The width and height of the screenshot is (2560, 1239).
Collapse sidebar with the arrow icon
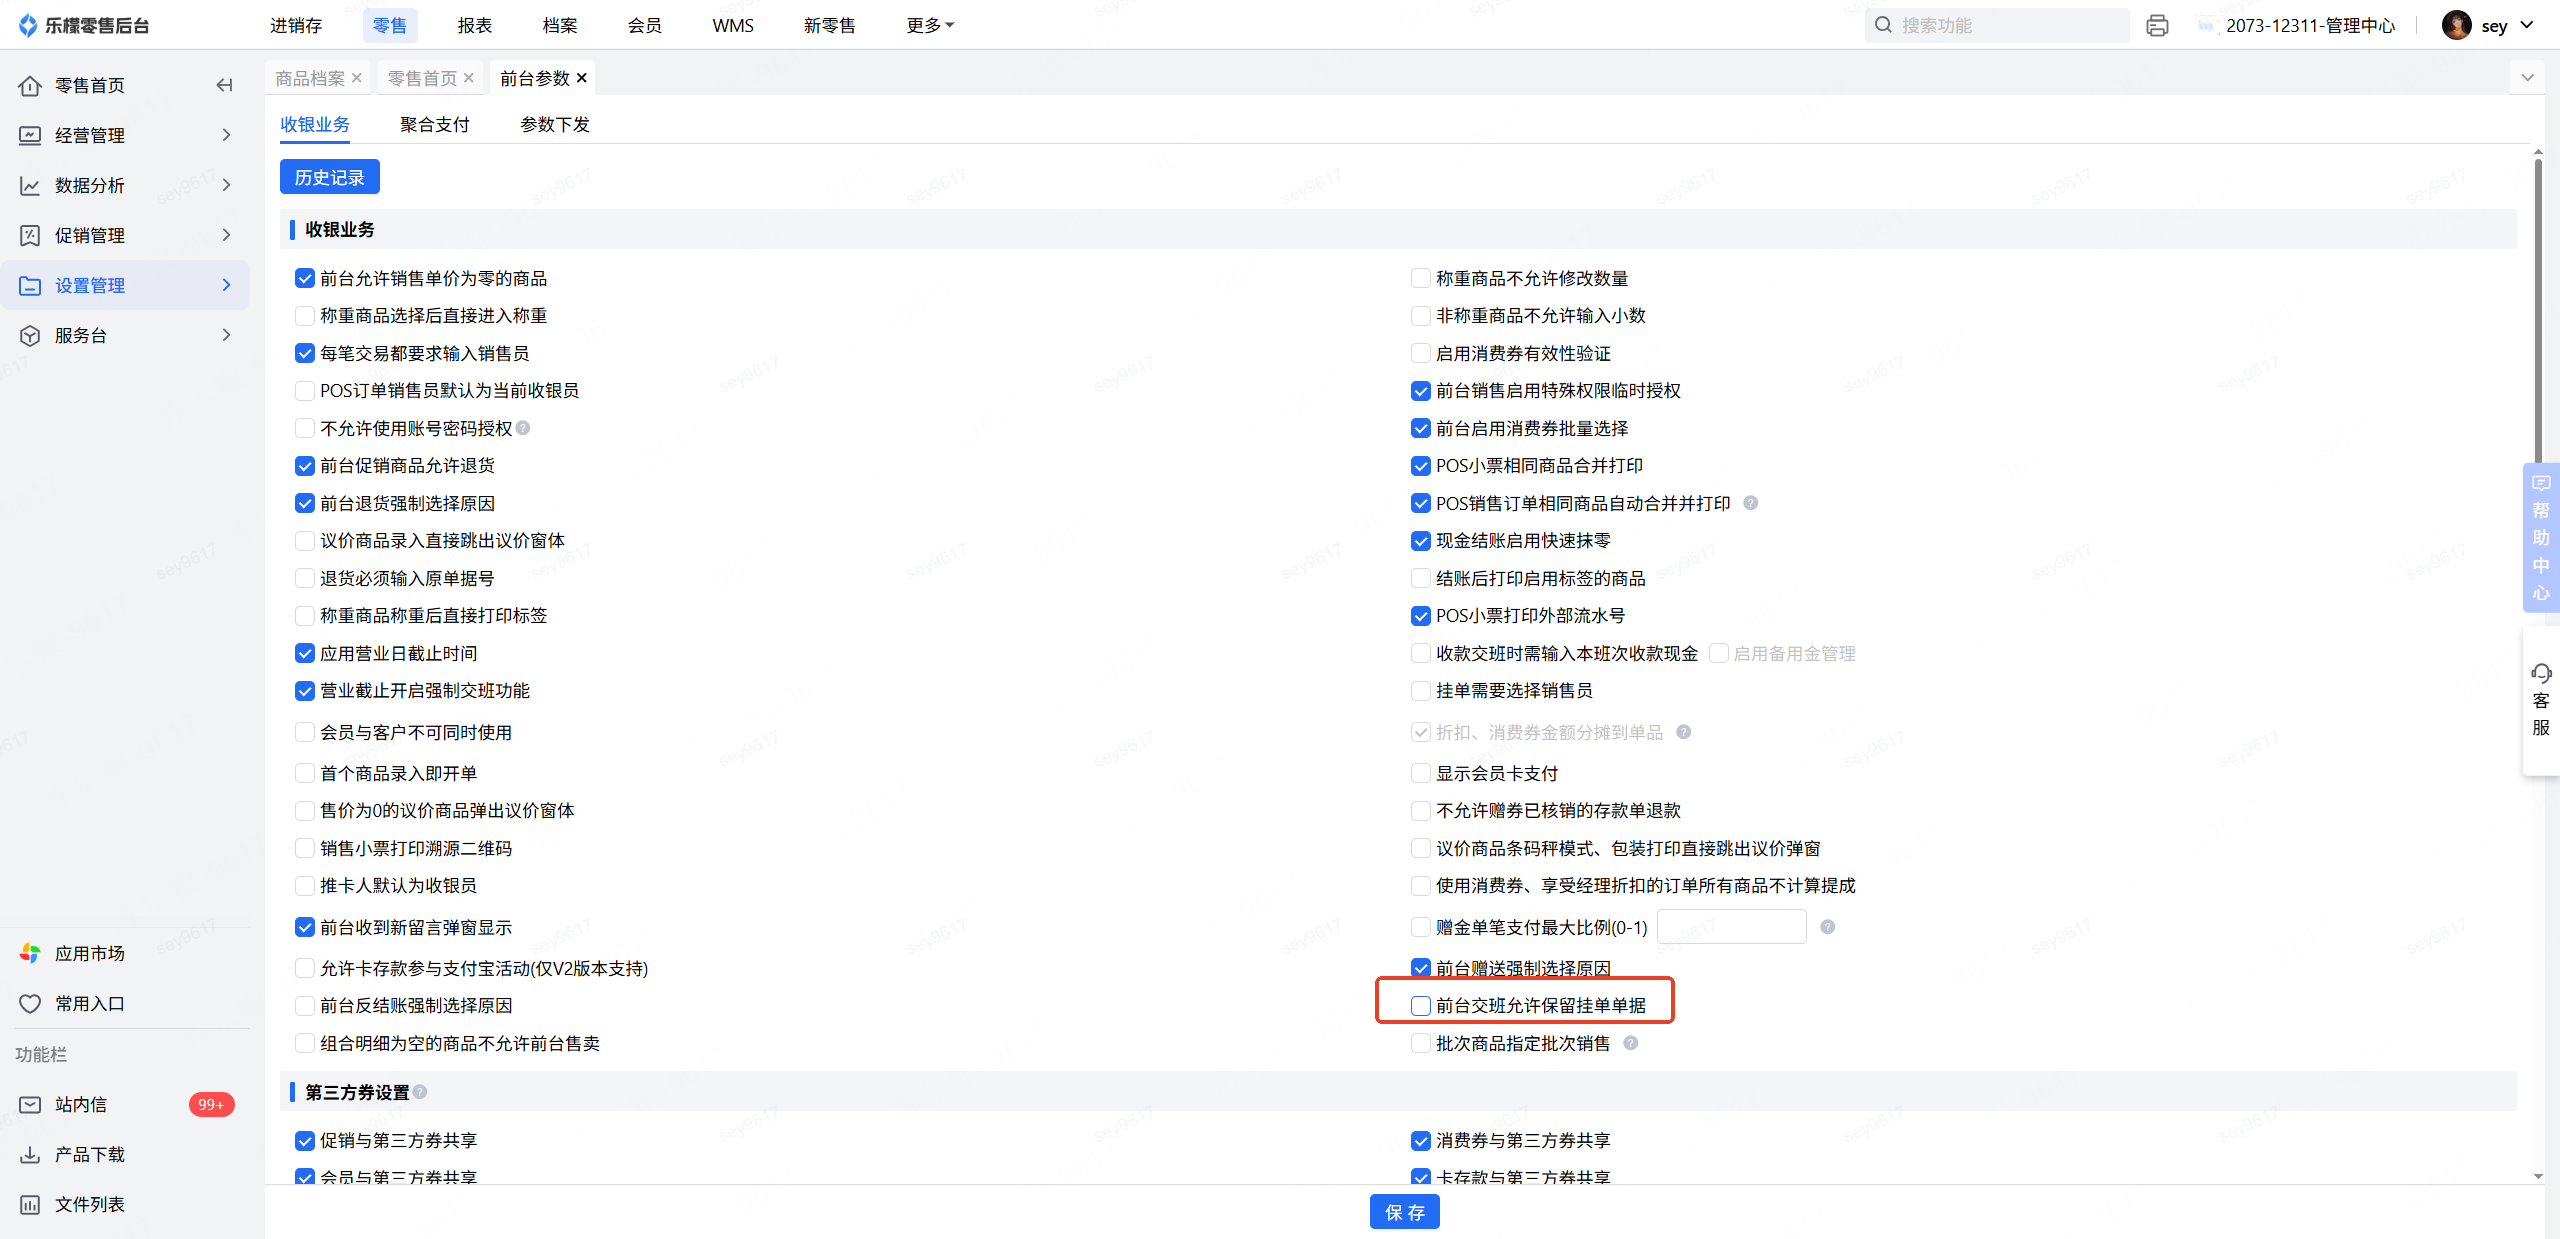pyautogui.click(x=224, y=86)
